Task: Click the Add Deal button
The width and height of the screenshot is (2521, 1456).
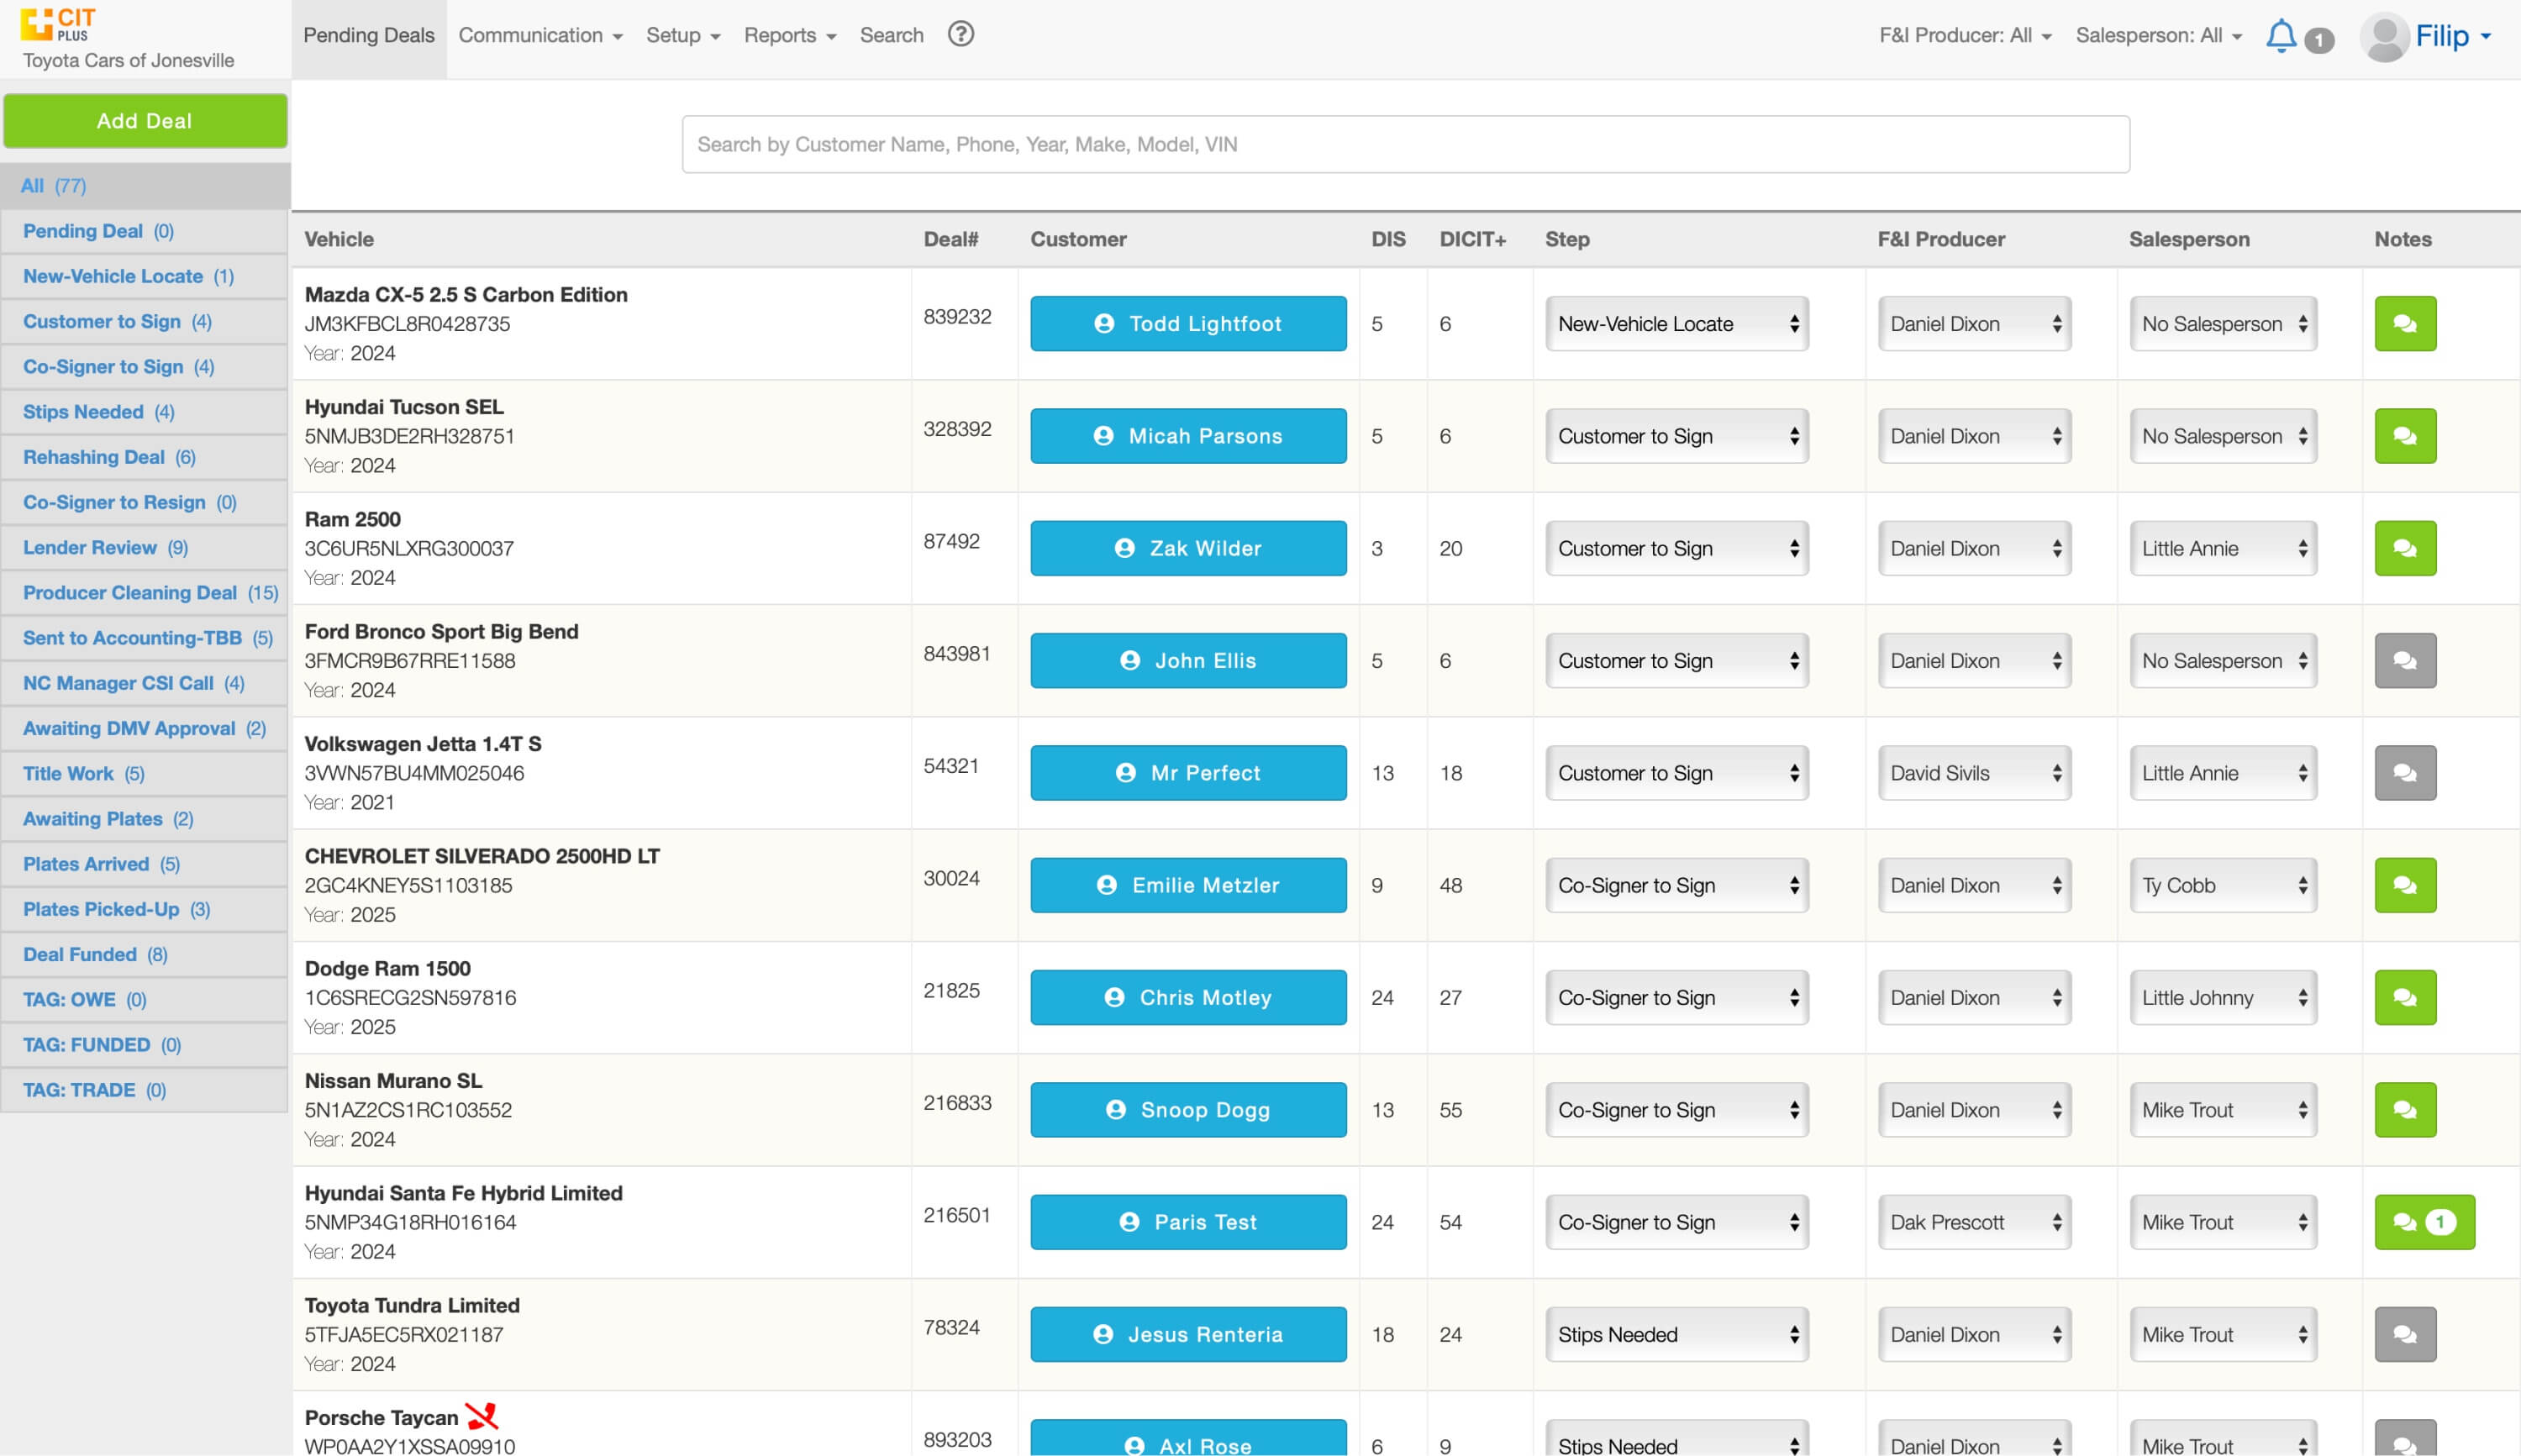Action: pyautogui.click(x=145, y=121)
